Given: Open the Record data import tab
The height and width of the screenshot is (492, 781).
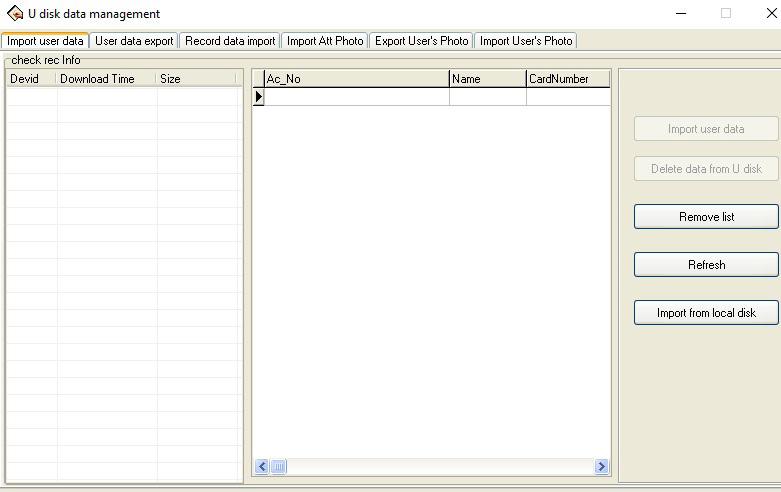Looking at the screenshot, I should coord(230,41).
